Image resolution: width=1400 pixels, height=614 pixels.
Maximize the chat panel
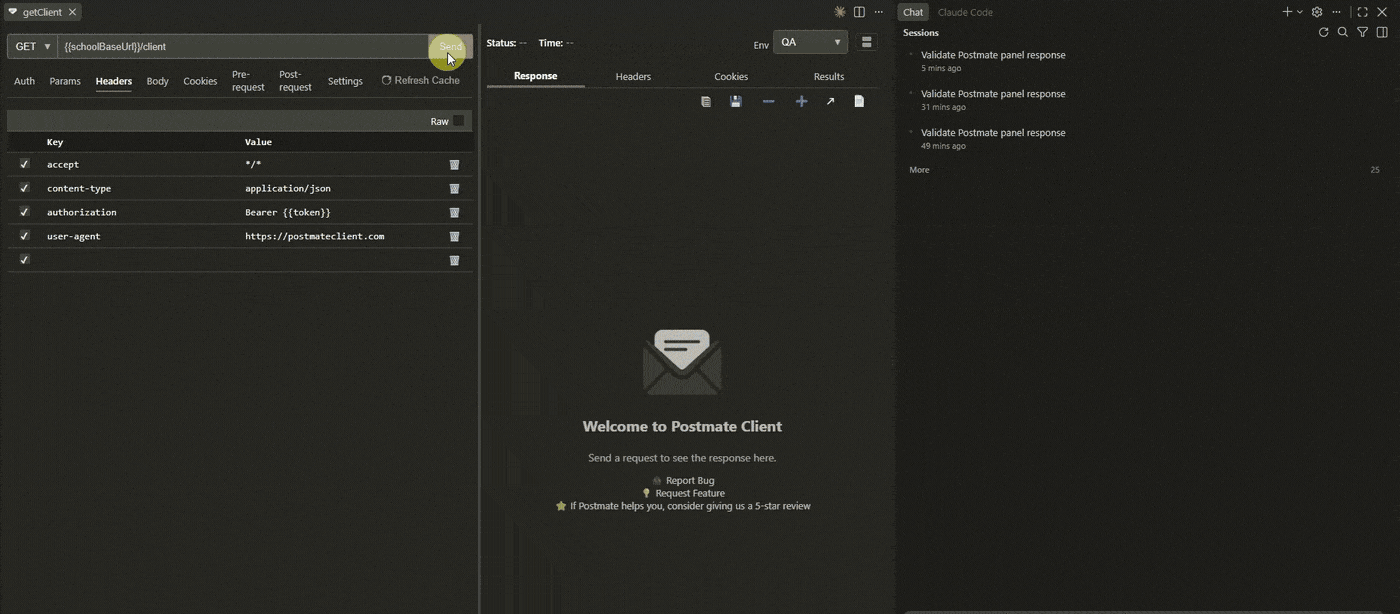tap(1362, 12)
